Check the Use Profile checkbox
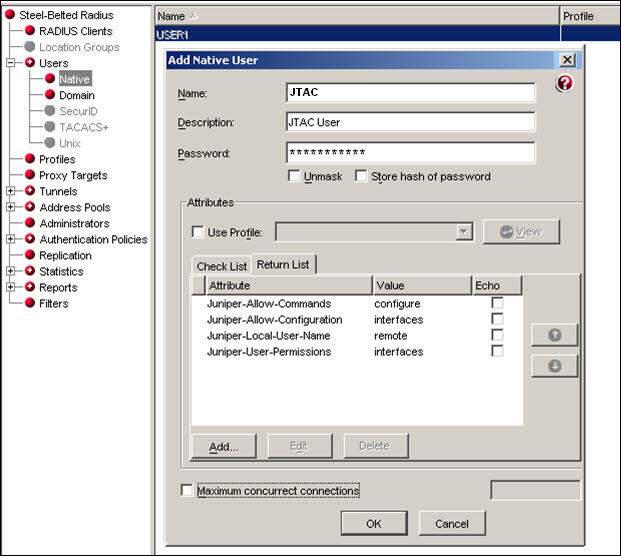The height and width of the screenshot is (556, 621). click(198, 232)
